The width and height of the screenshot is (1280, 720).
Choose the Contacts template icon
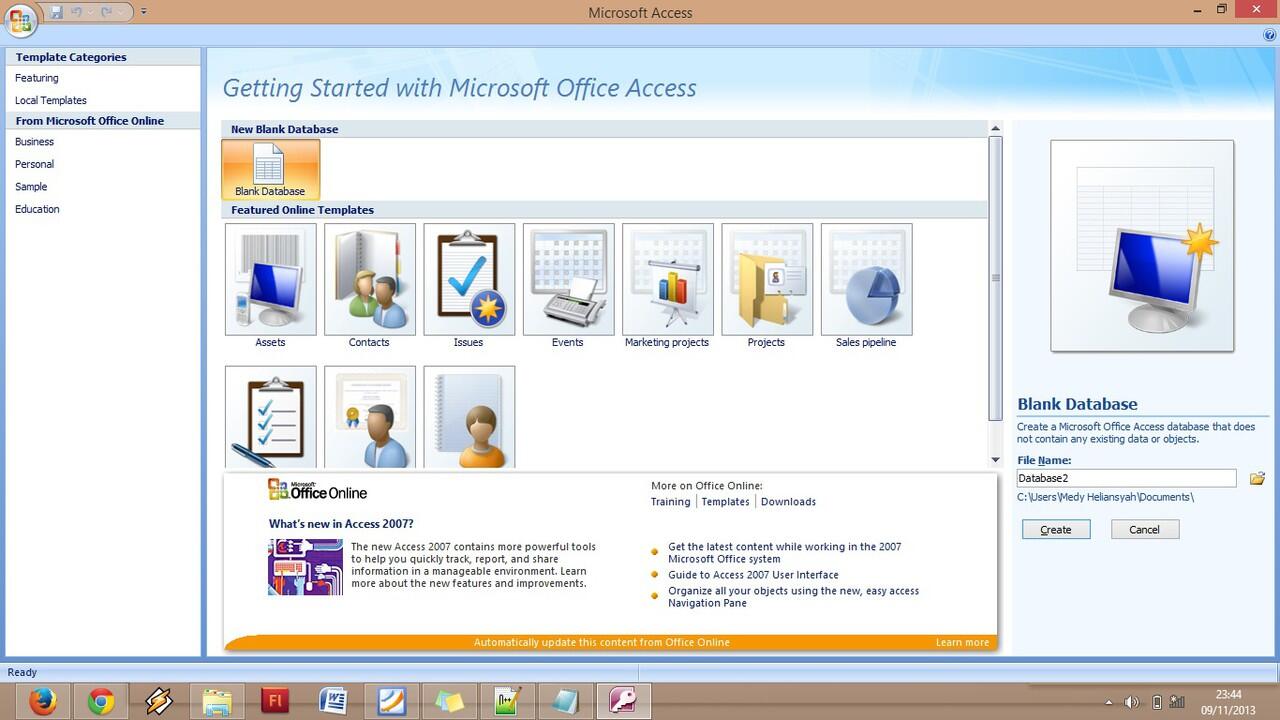click(x=369, y=280)
